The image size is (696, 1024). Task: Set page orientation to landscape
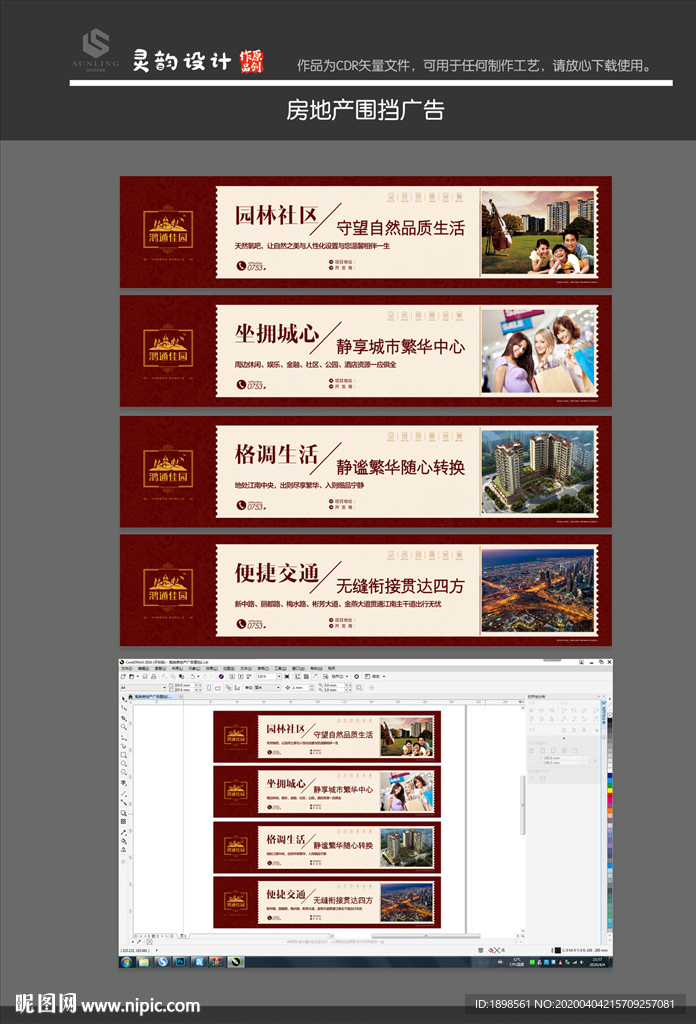218,688
